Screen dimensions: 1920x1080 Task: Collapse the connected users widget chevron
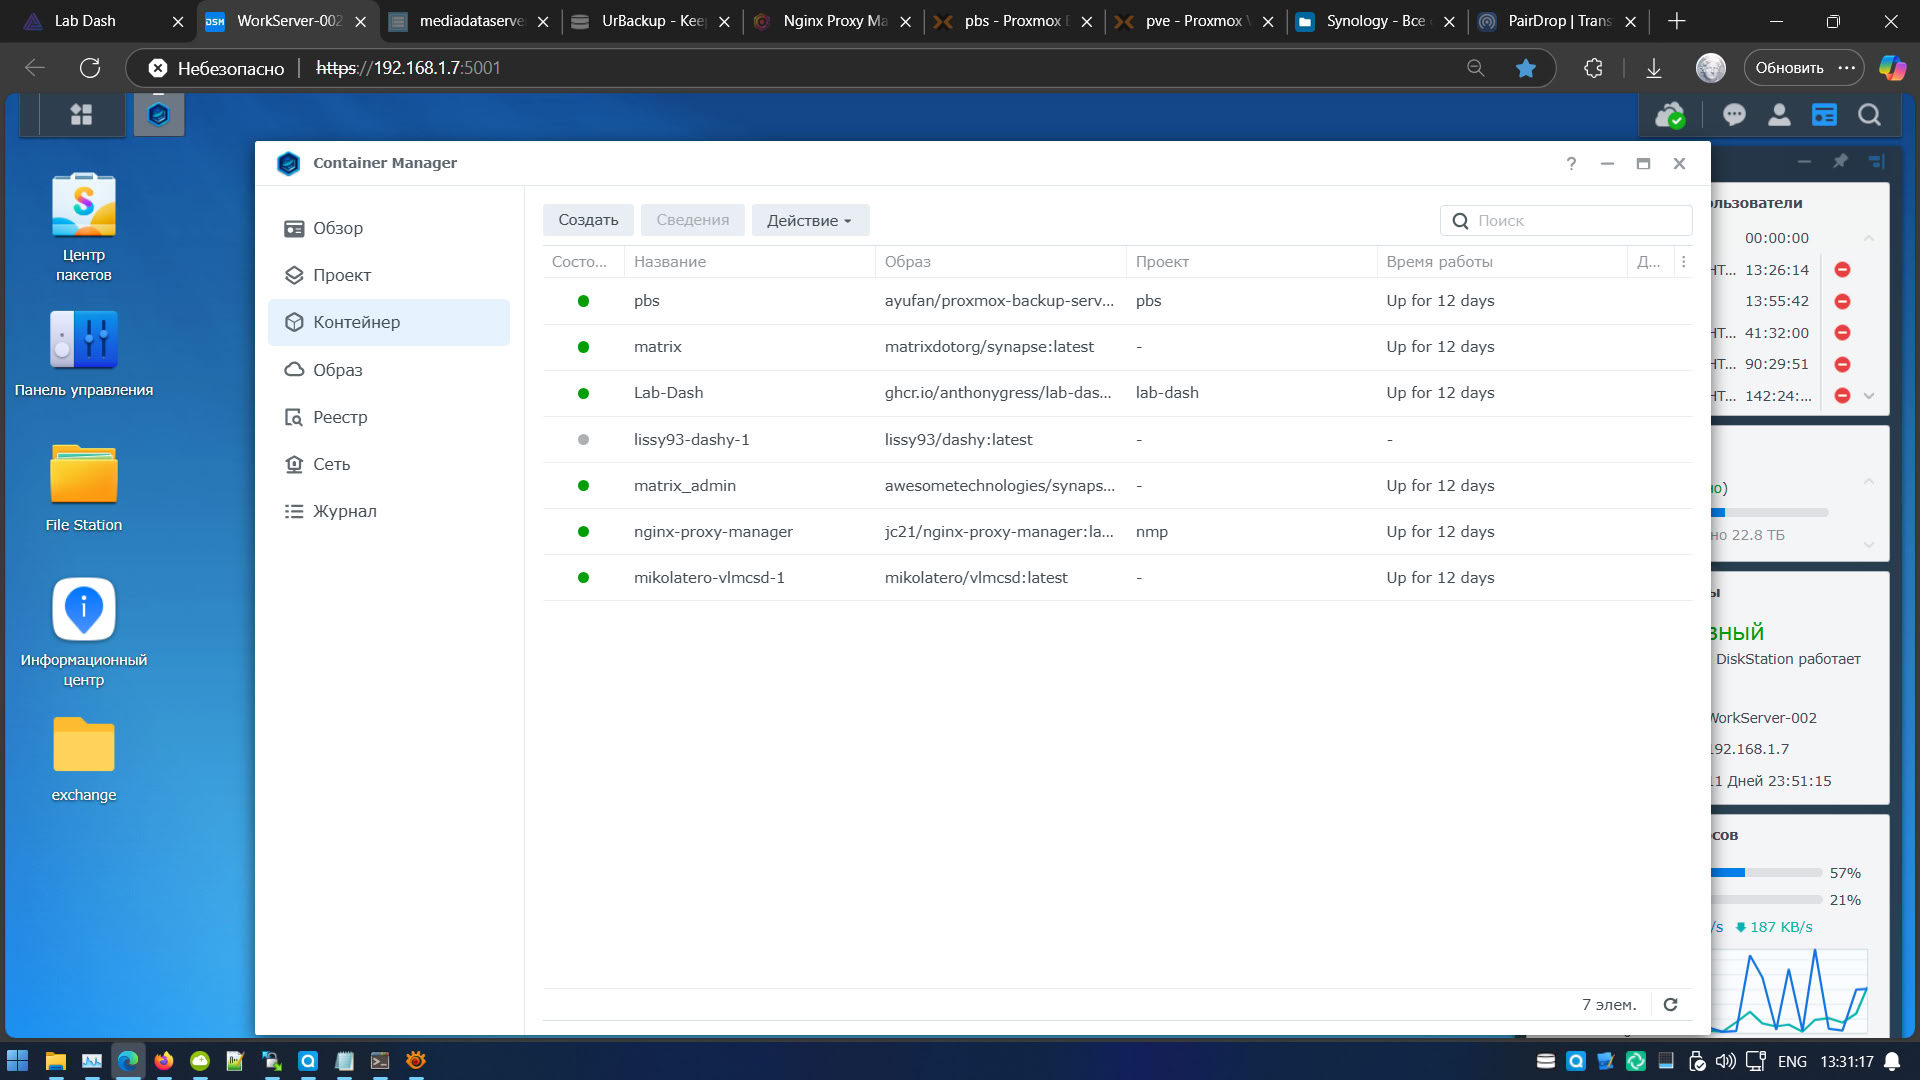(1868, 238)
